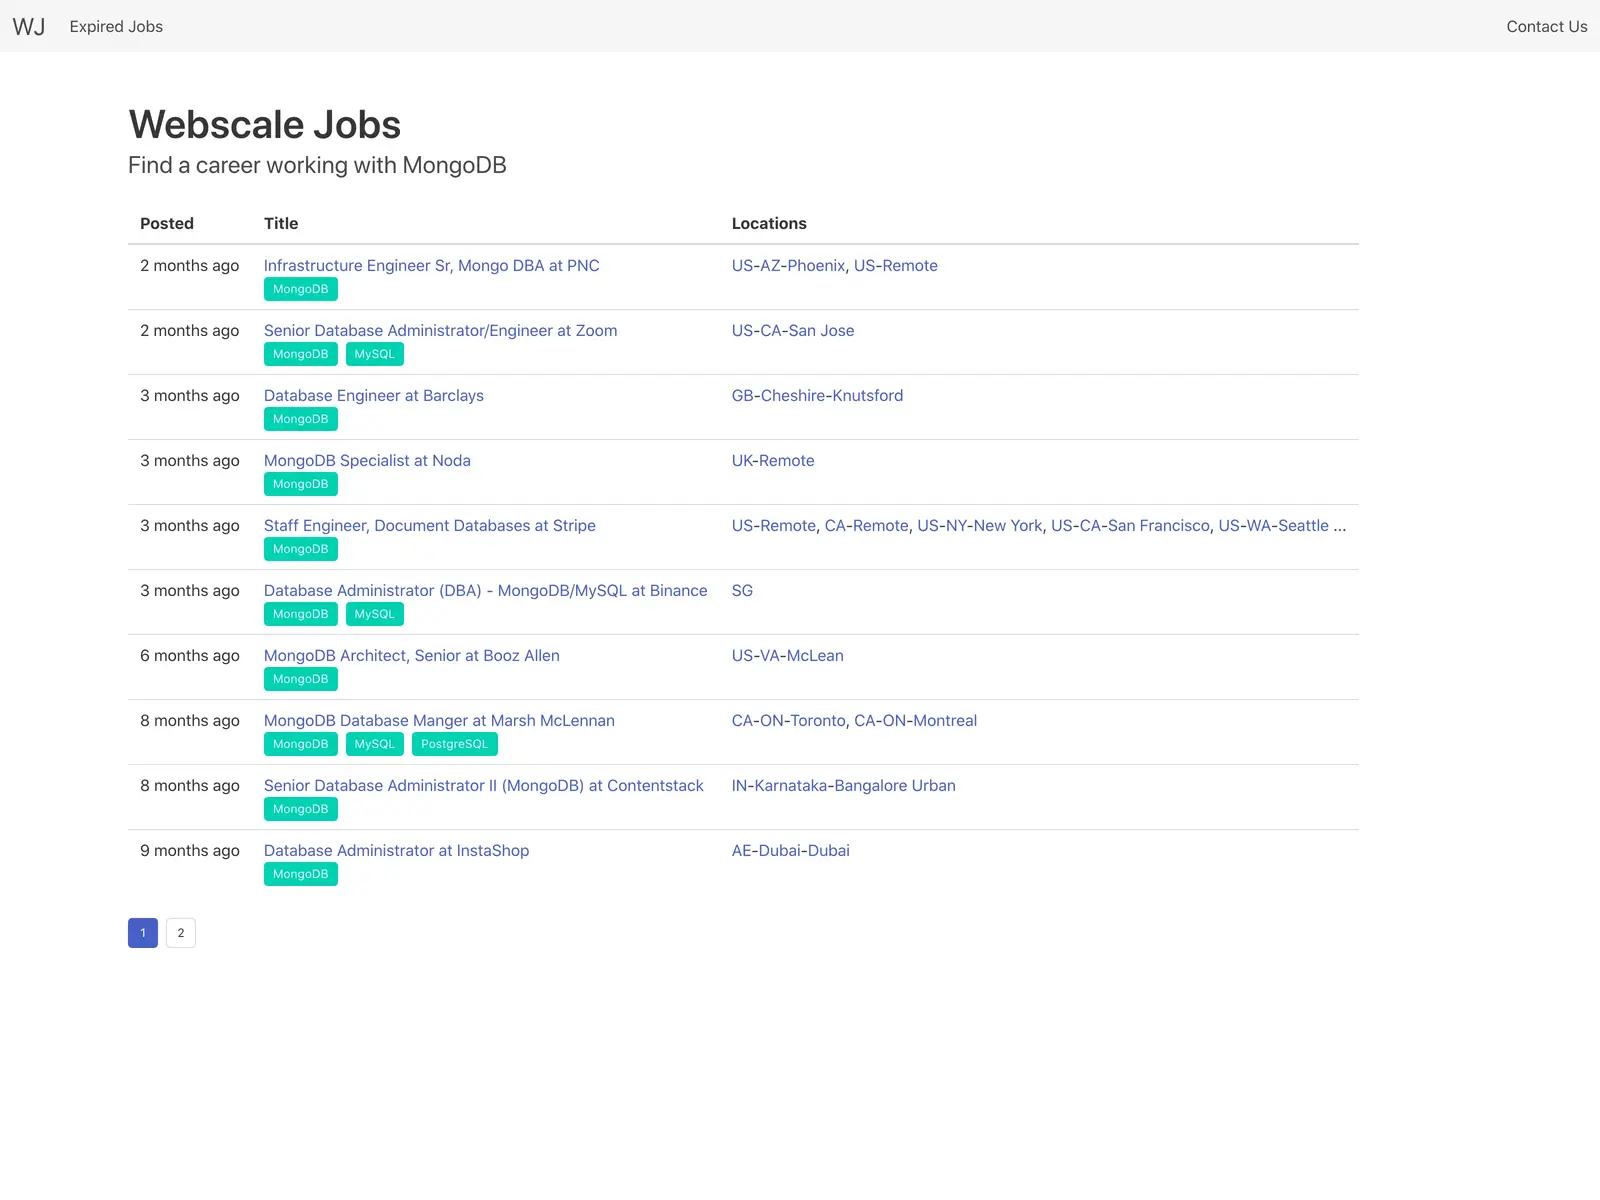Select current pagination page 1
1600x1200 pixels.
pyautogui.click(x=143, y=933)
